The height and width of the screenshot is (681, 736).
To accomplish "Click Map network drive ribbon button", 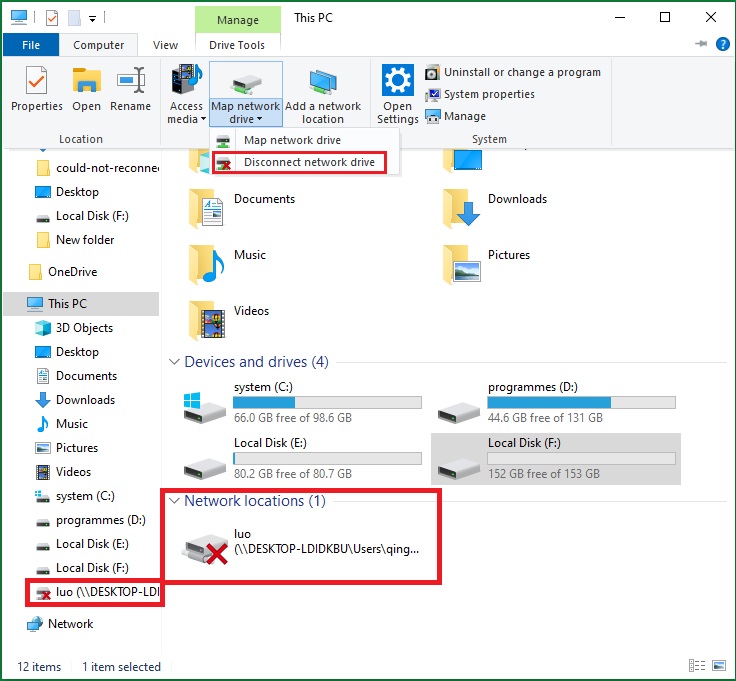I will coord(245,94).
